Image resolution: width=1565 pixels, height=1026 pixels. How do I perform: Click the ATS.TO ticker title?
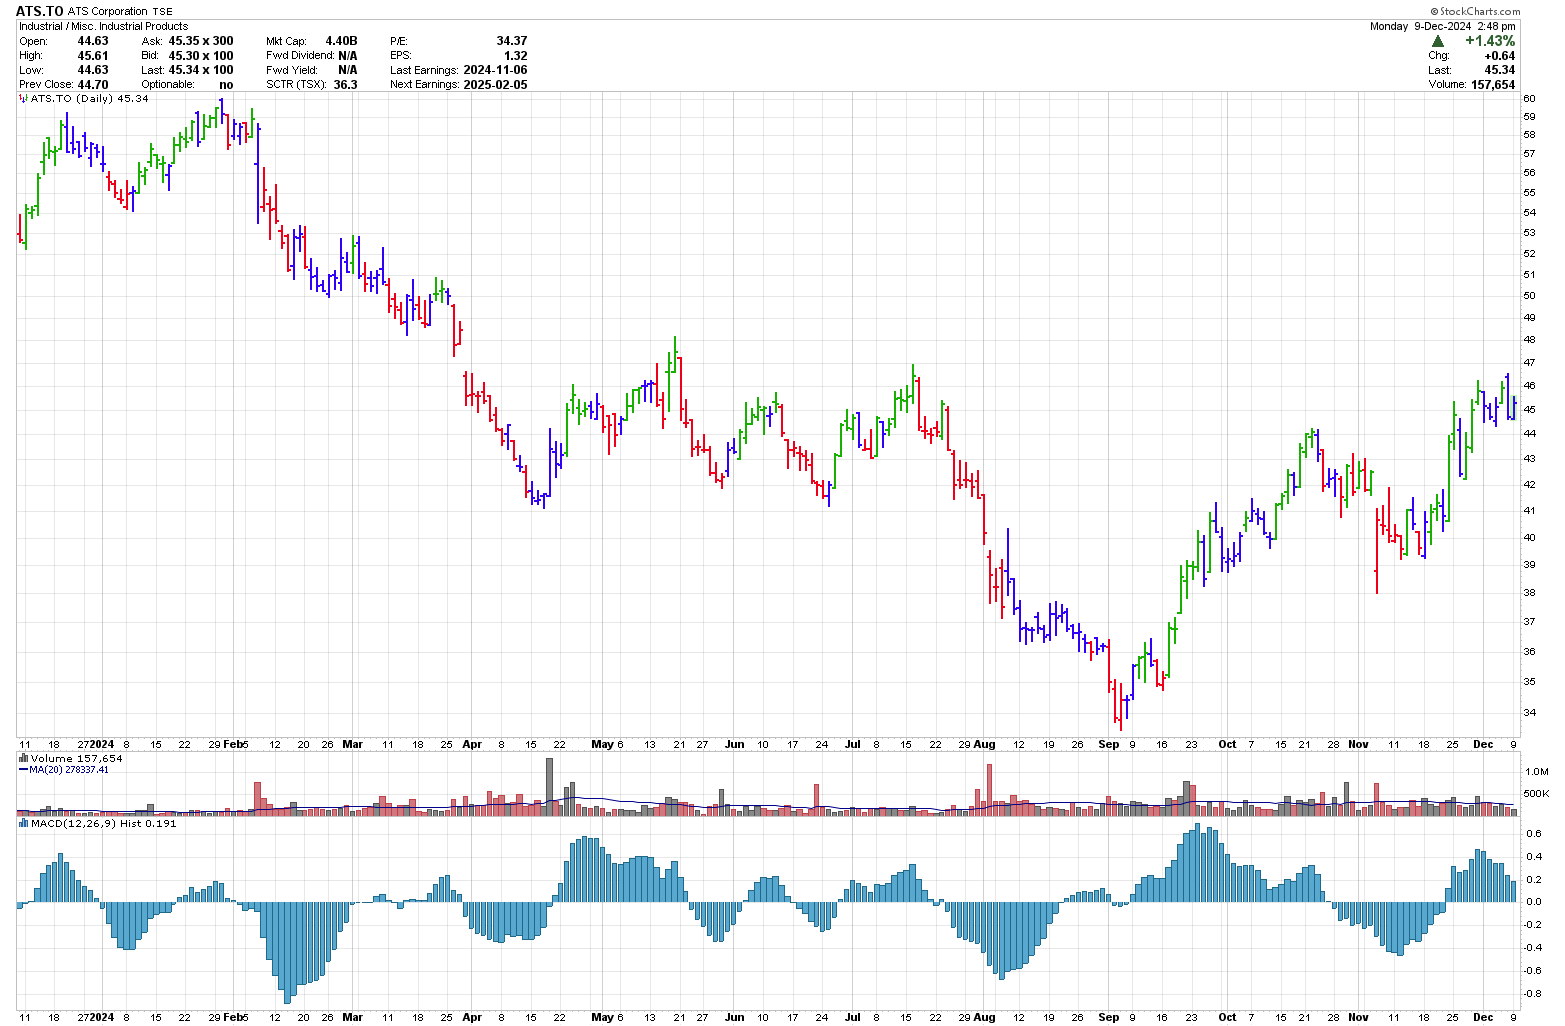pyautogui.click(x=40, y=11)
